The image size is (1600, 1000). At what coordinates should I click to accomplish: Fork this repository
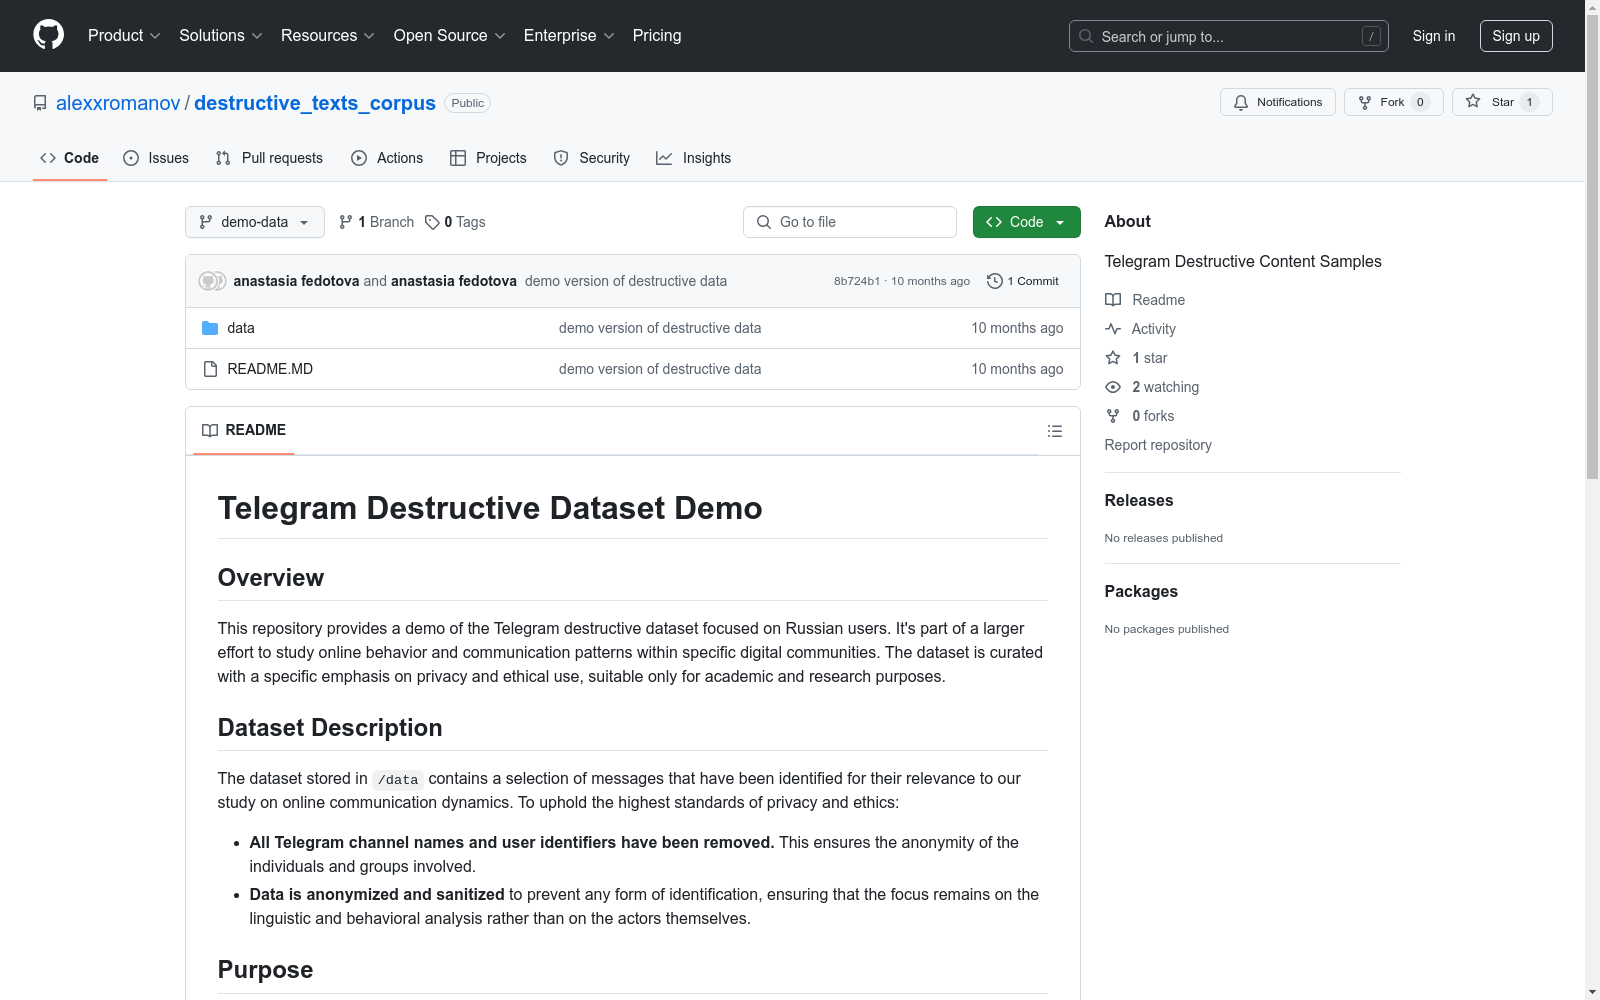[x=1393, y=102]
